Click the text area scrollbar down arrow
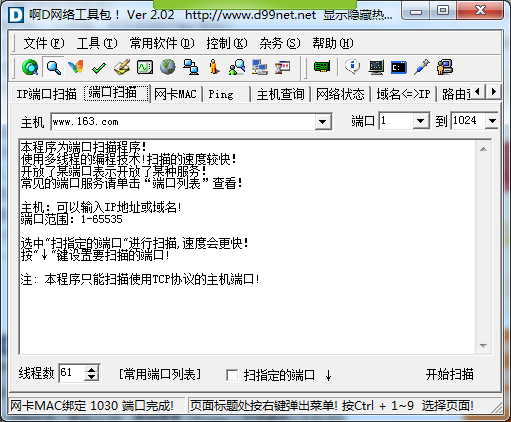 [x=483, y=346]
